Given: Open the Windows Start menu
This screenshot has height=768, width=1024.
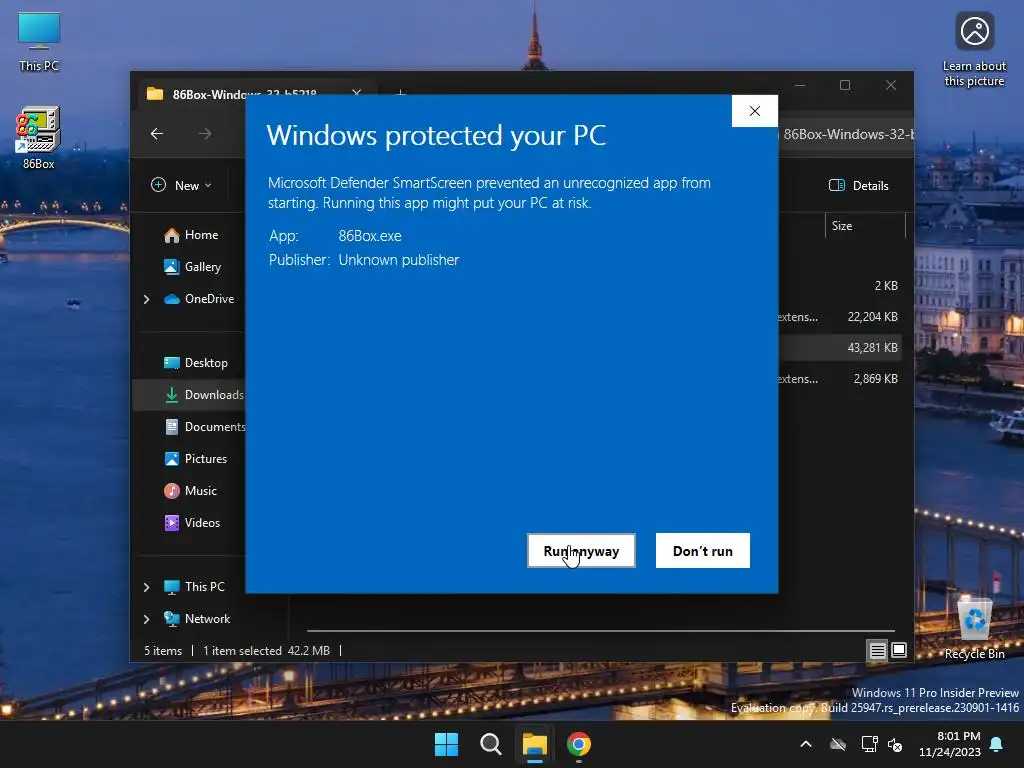Looking at the screenshot, I should 447,744.
